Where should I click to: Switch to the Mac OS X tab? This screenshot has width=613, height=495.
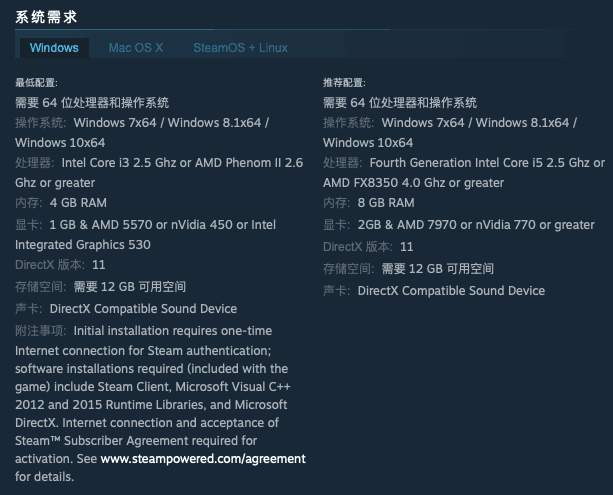click(136, 48)
